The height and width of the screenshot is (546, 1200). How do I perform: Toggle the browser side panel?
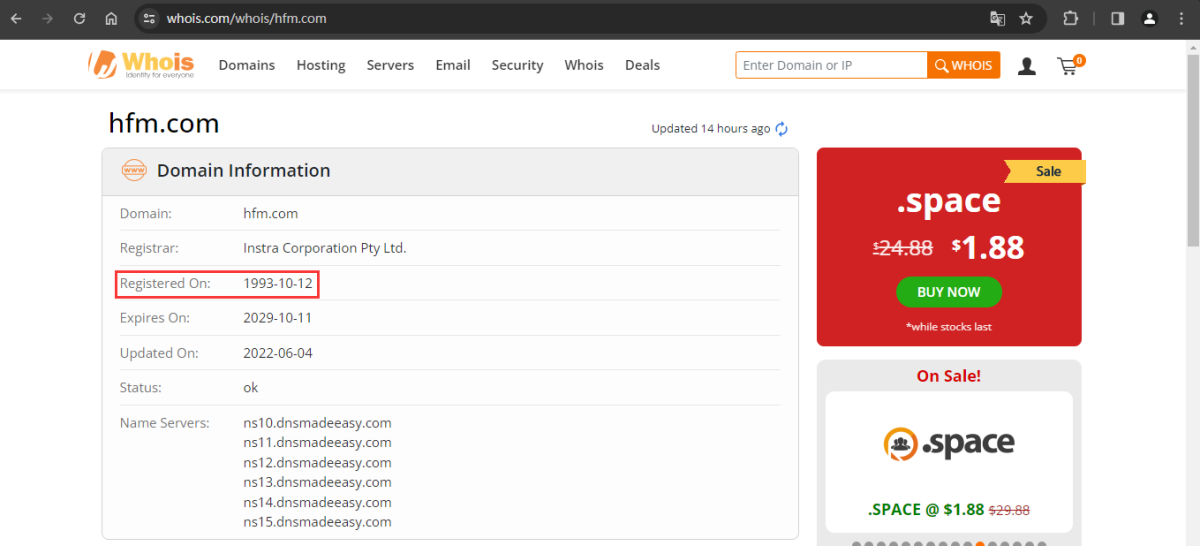point(1118,18)
